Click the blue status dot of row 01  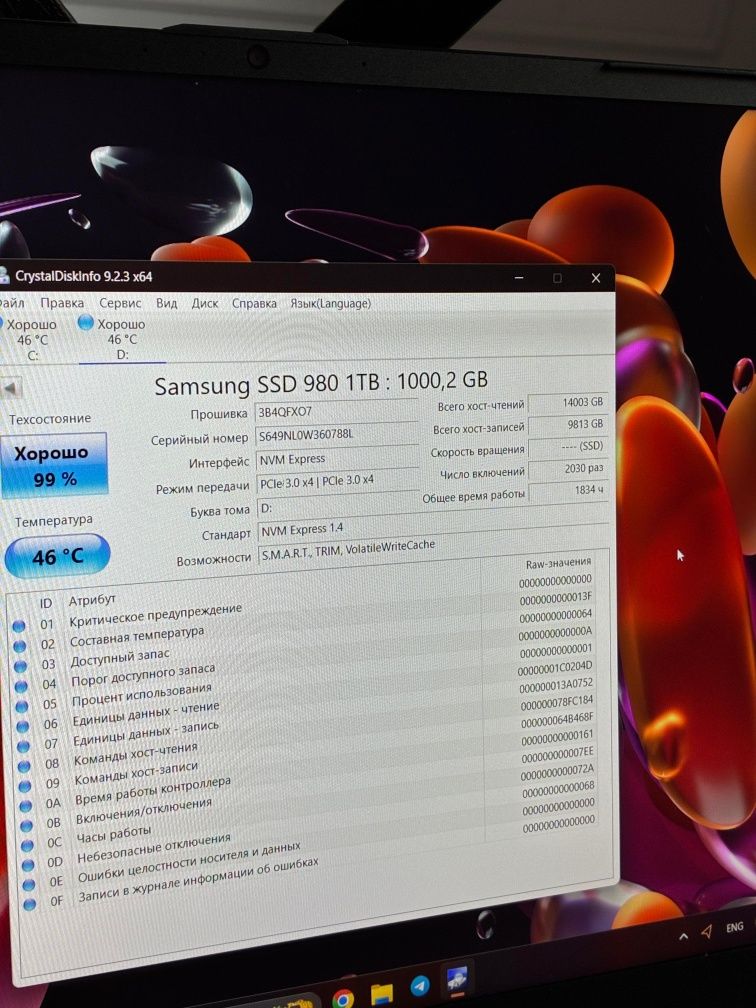point(19,626)
